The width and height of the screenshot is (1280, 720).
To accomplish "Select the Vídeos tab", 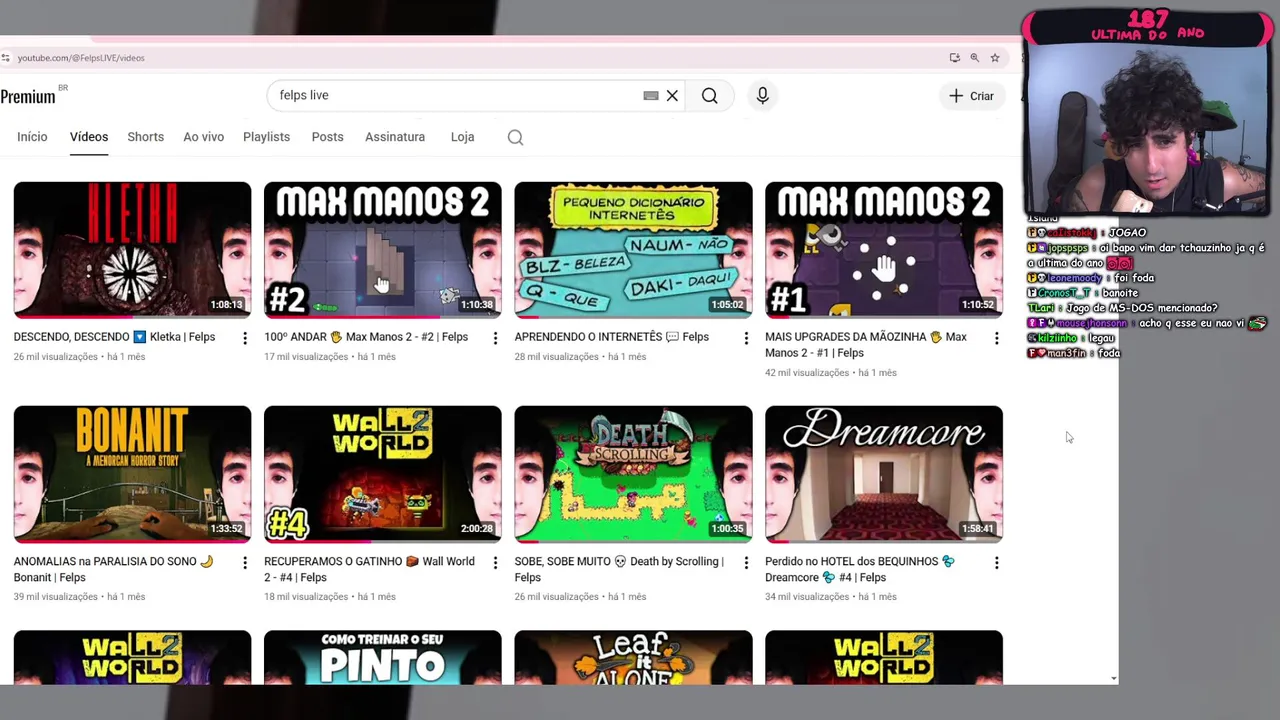I will 89,137.
